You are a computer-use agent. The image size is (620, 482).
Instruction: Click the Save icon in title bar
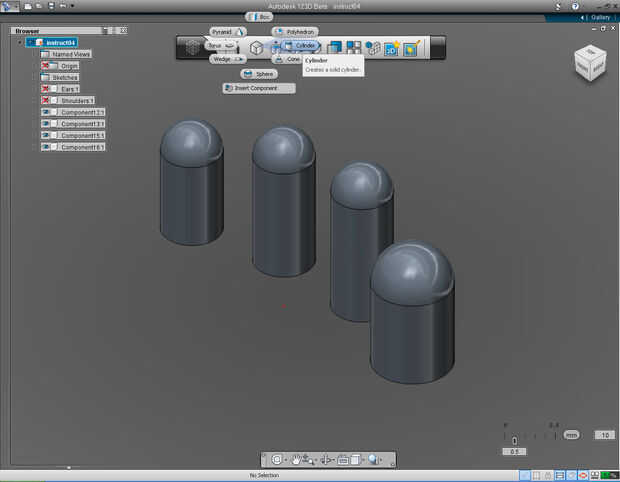(51, 6)
